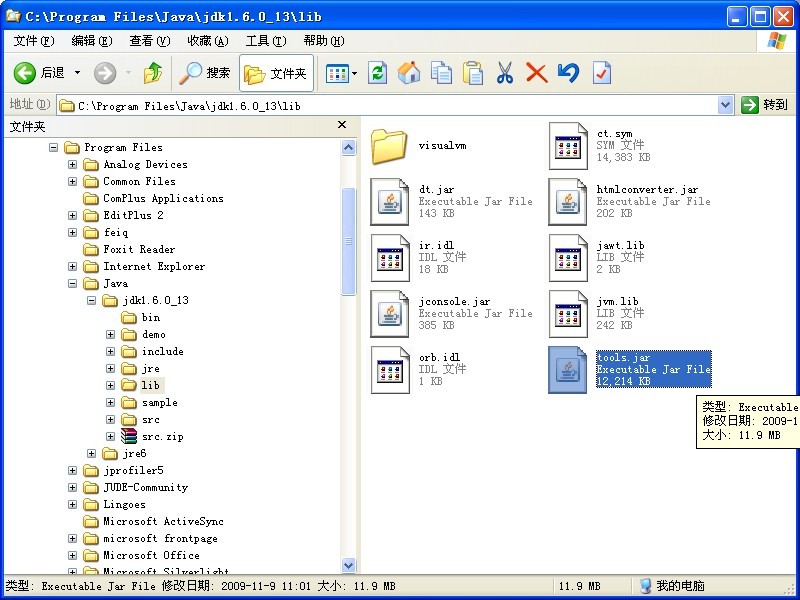This screenshot has width=800, height=600.
Task: Expand the Common Files folder node
Action: pos(72,182)
